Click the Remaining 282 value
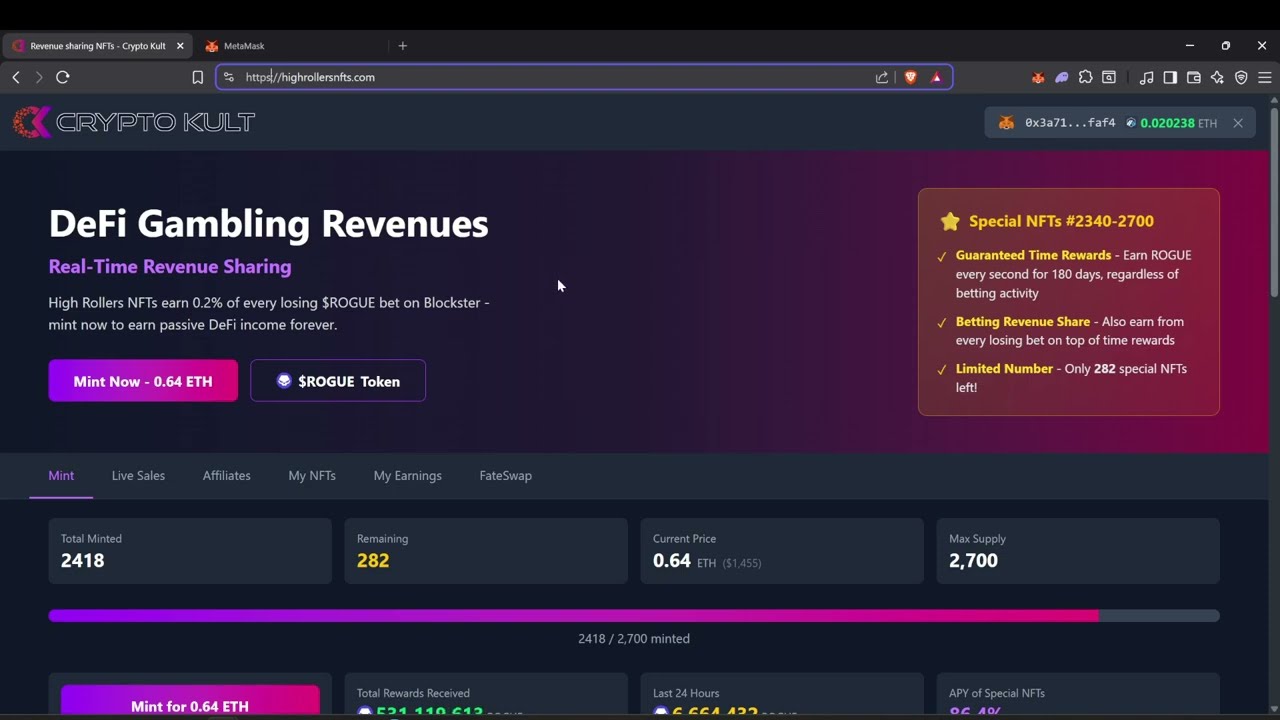 click(x=373, y=561)
